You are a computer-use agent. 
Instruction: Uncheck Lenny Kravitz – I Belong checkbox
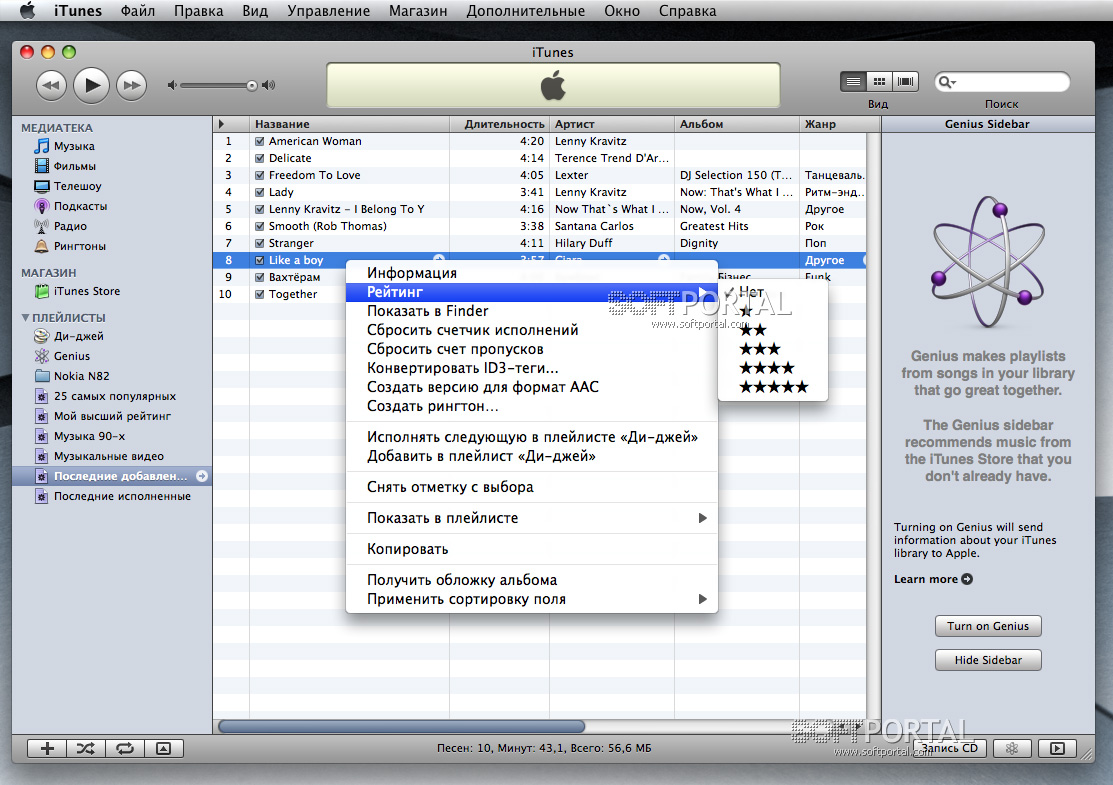point(260,209)
